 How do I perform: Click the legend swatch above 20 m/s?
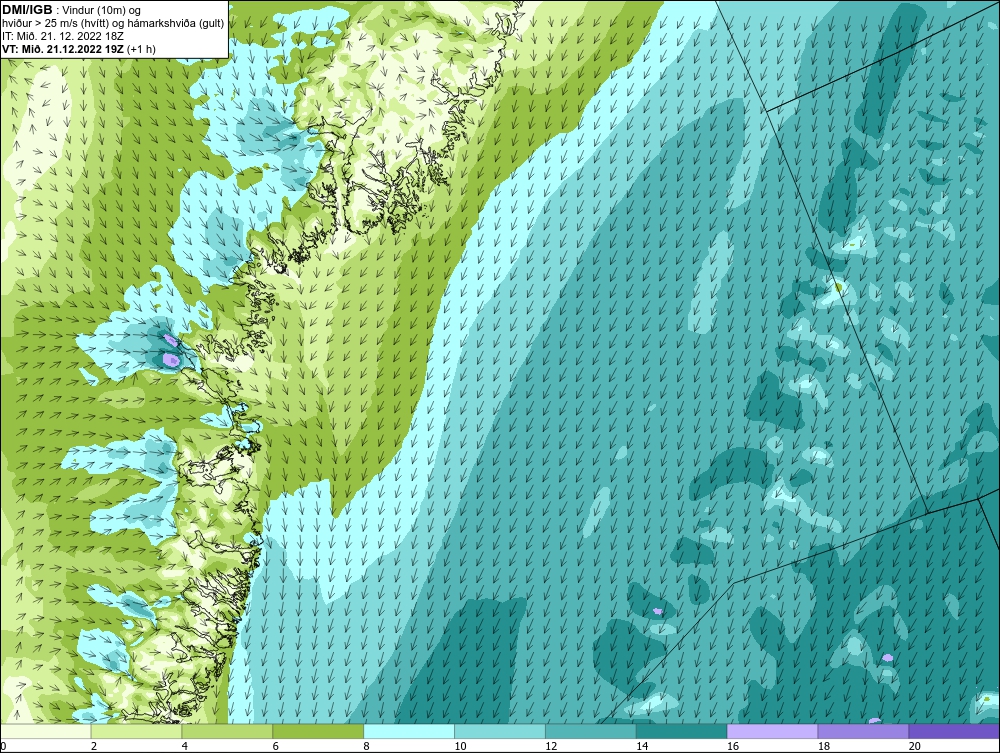point(954,731)
